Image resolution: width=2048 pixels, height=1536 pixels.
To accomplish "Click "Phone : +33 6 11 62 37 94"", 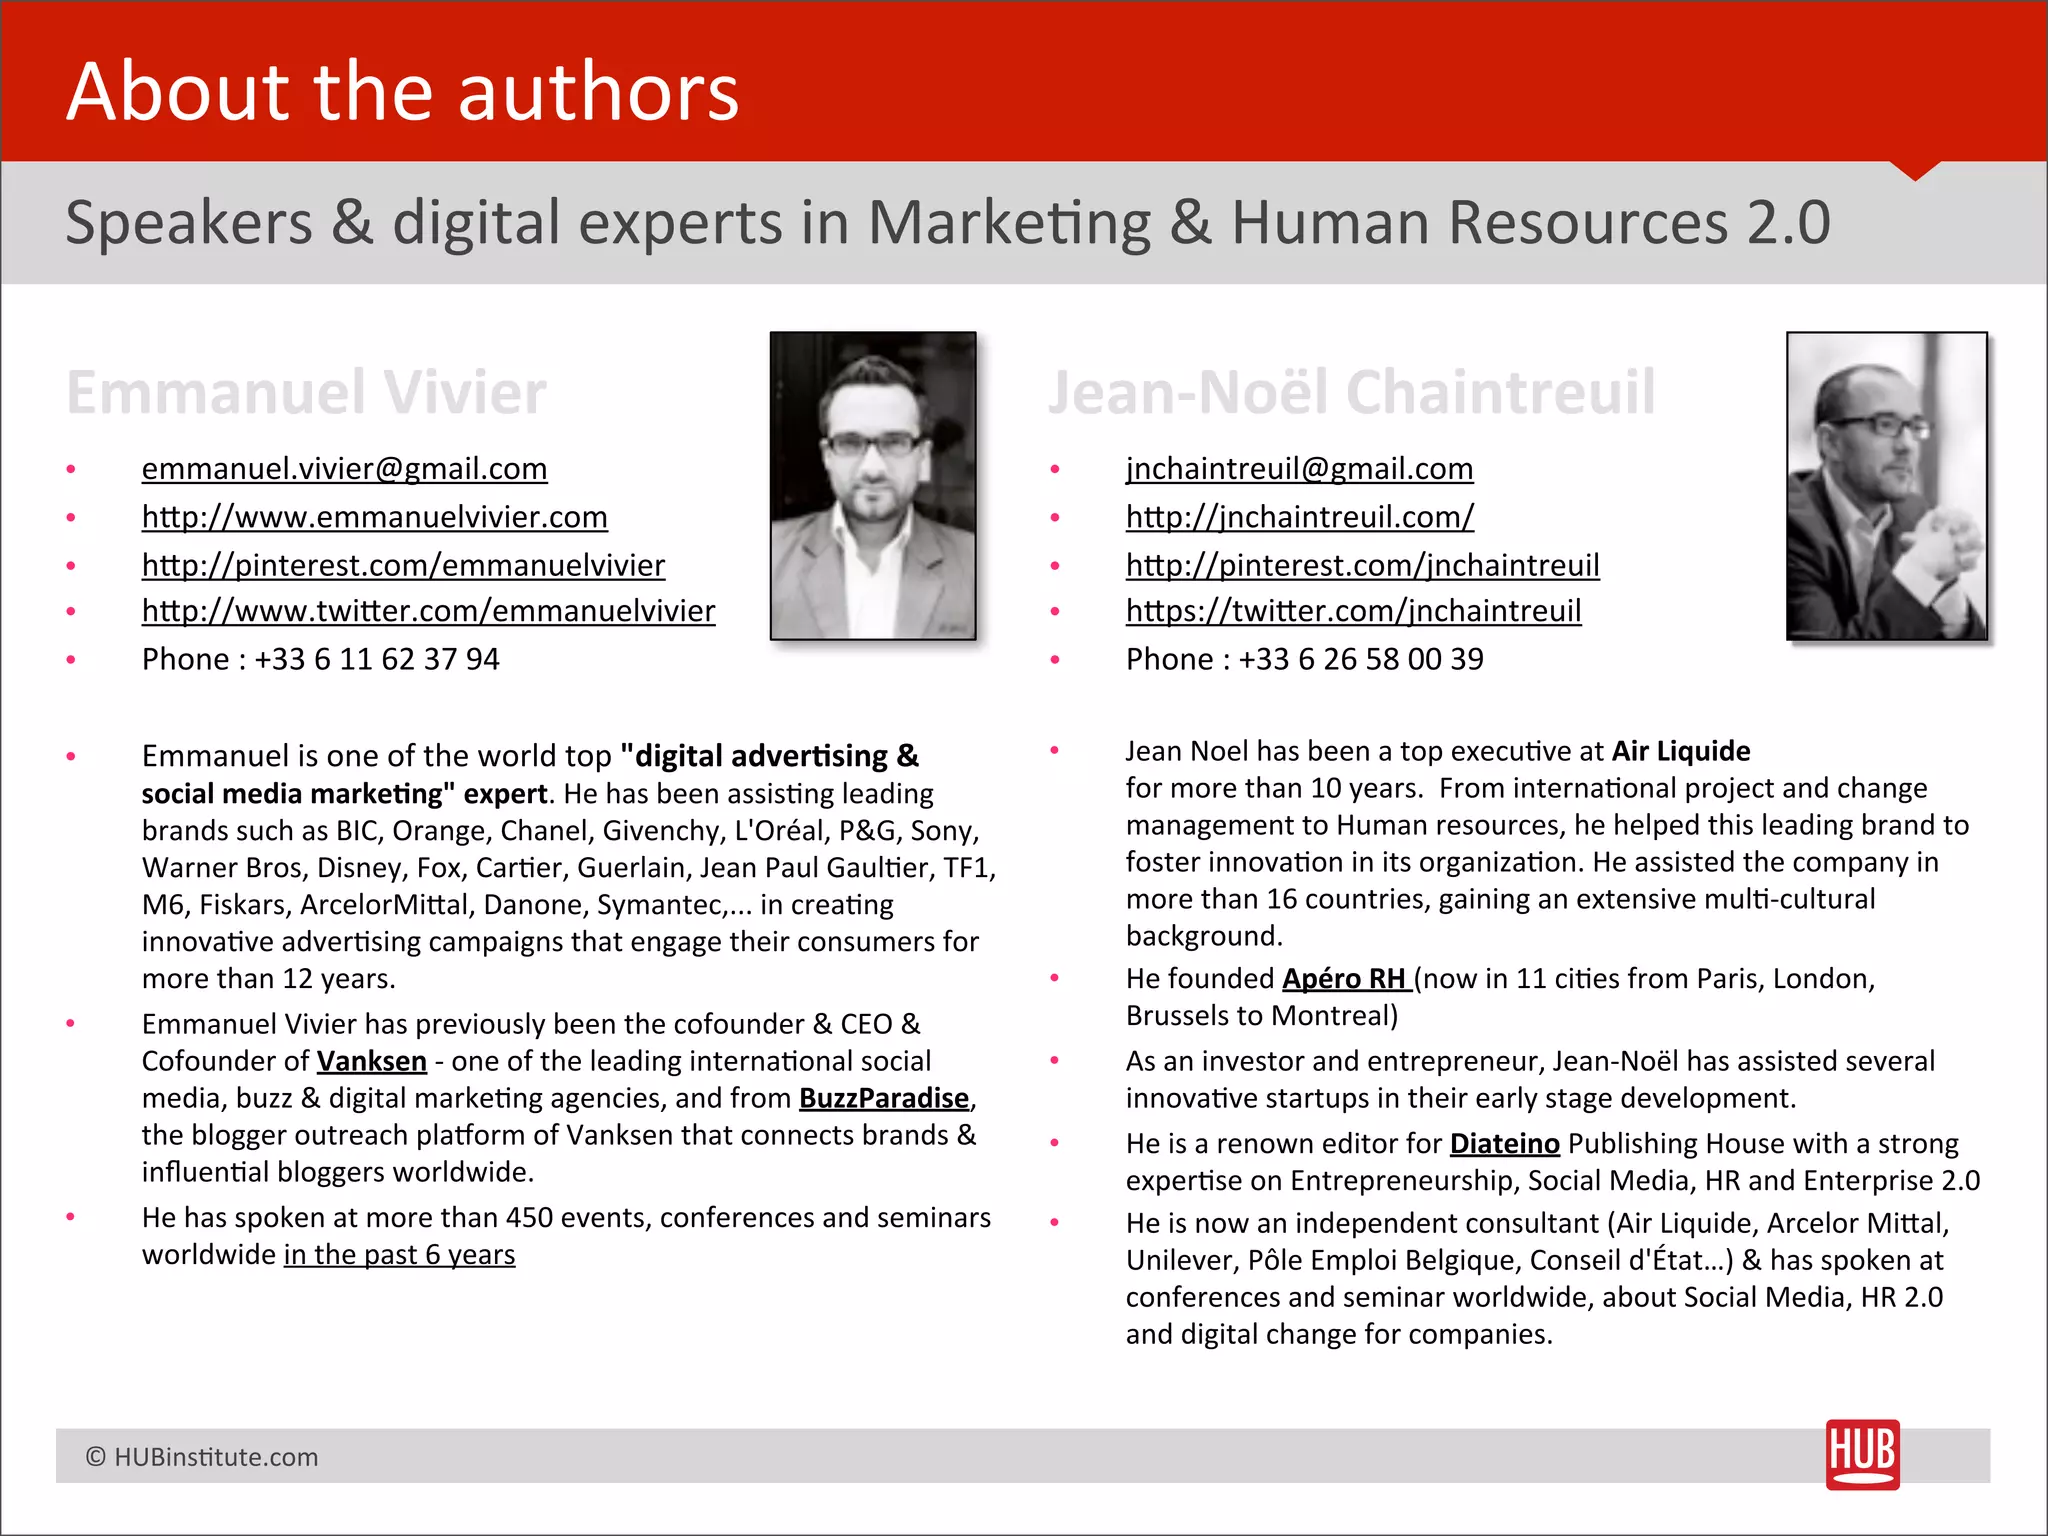I will tap(320, 659).
